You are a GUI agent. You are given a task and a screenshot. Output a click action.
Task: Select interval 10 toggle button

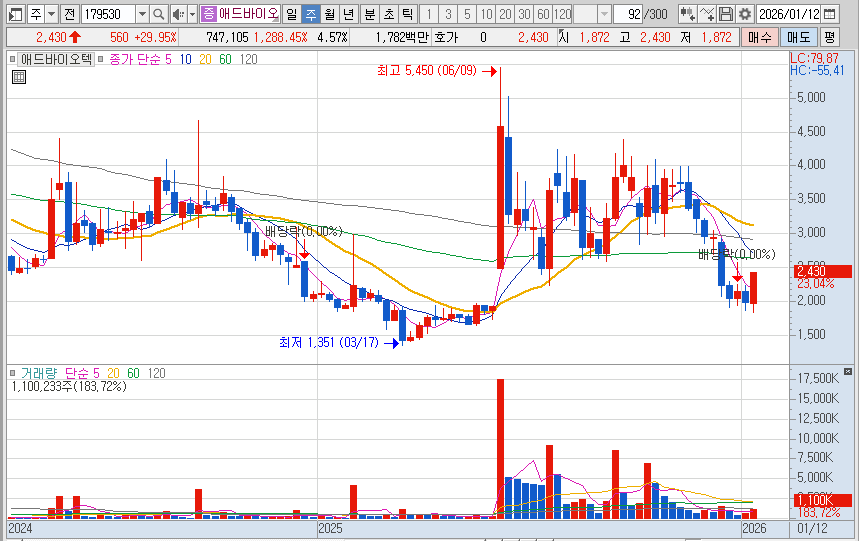pyautogui.click(x=486, y=14)
